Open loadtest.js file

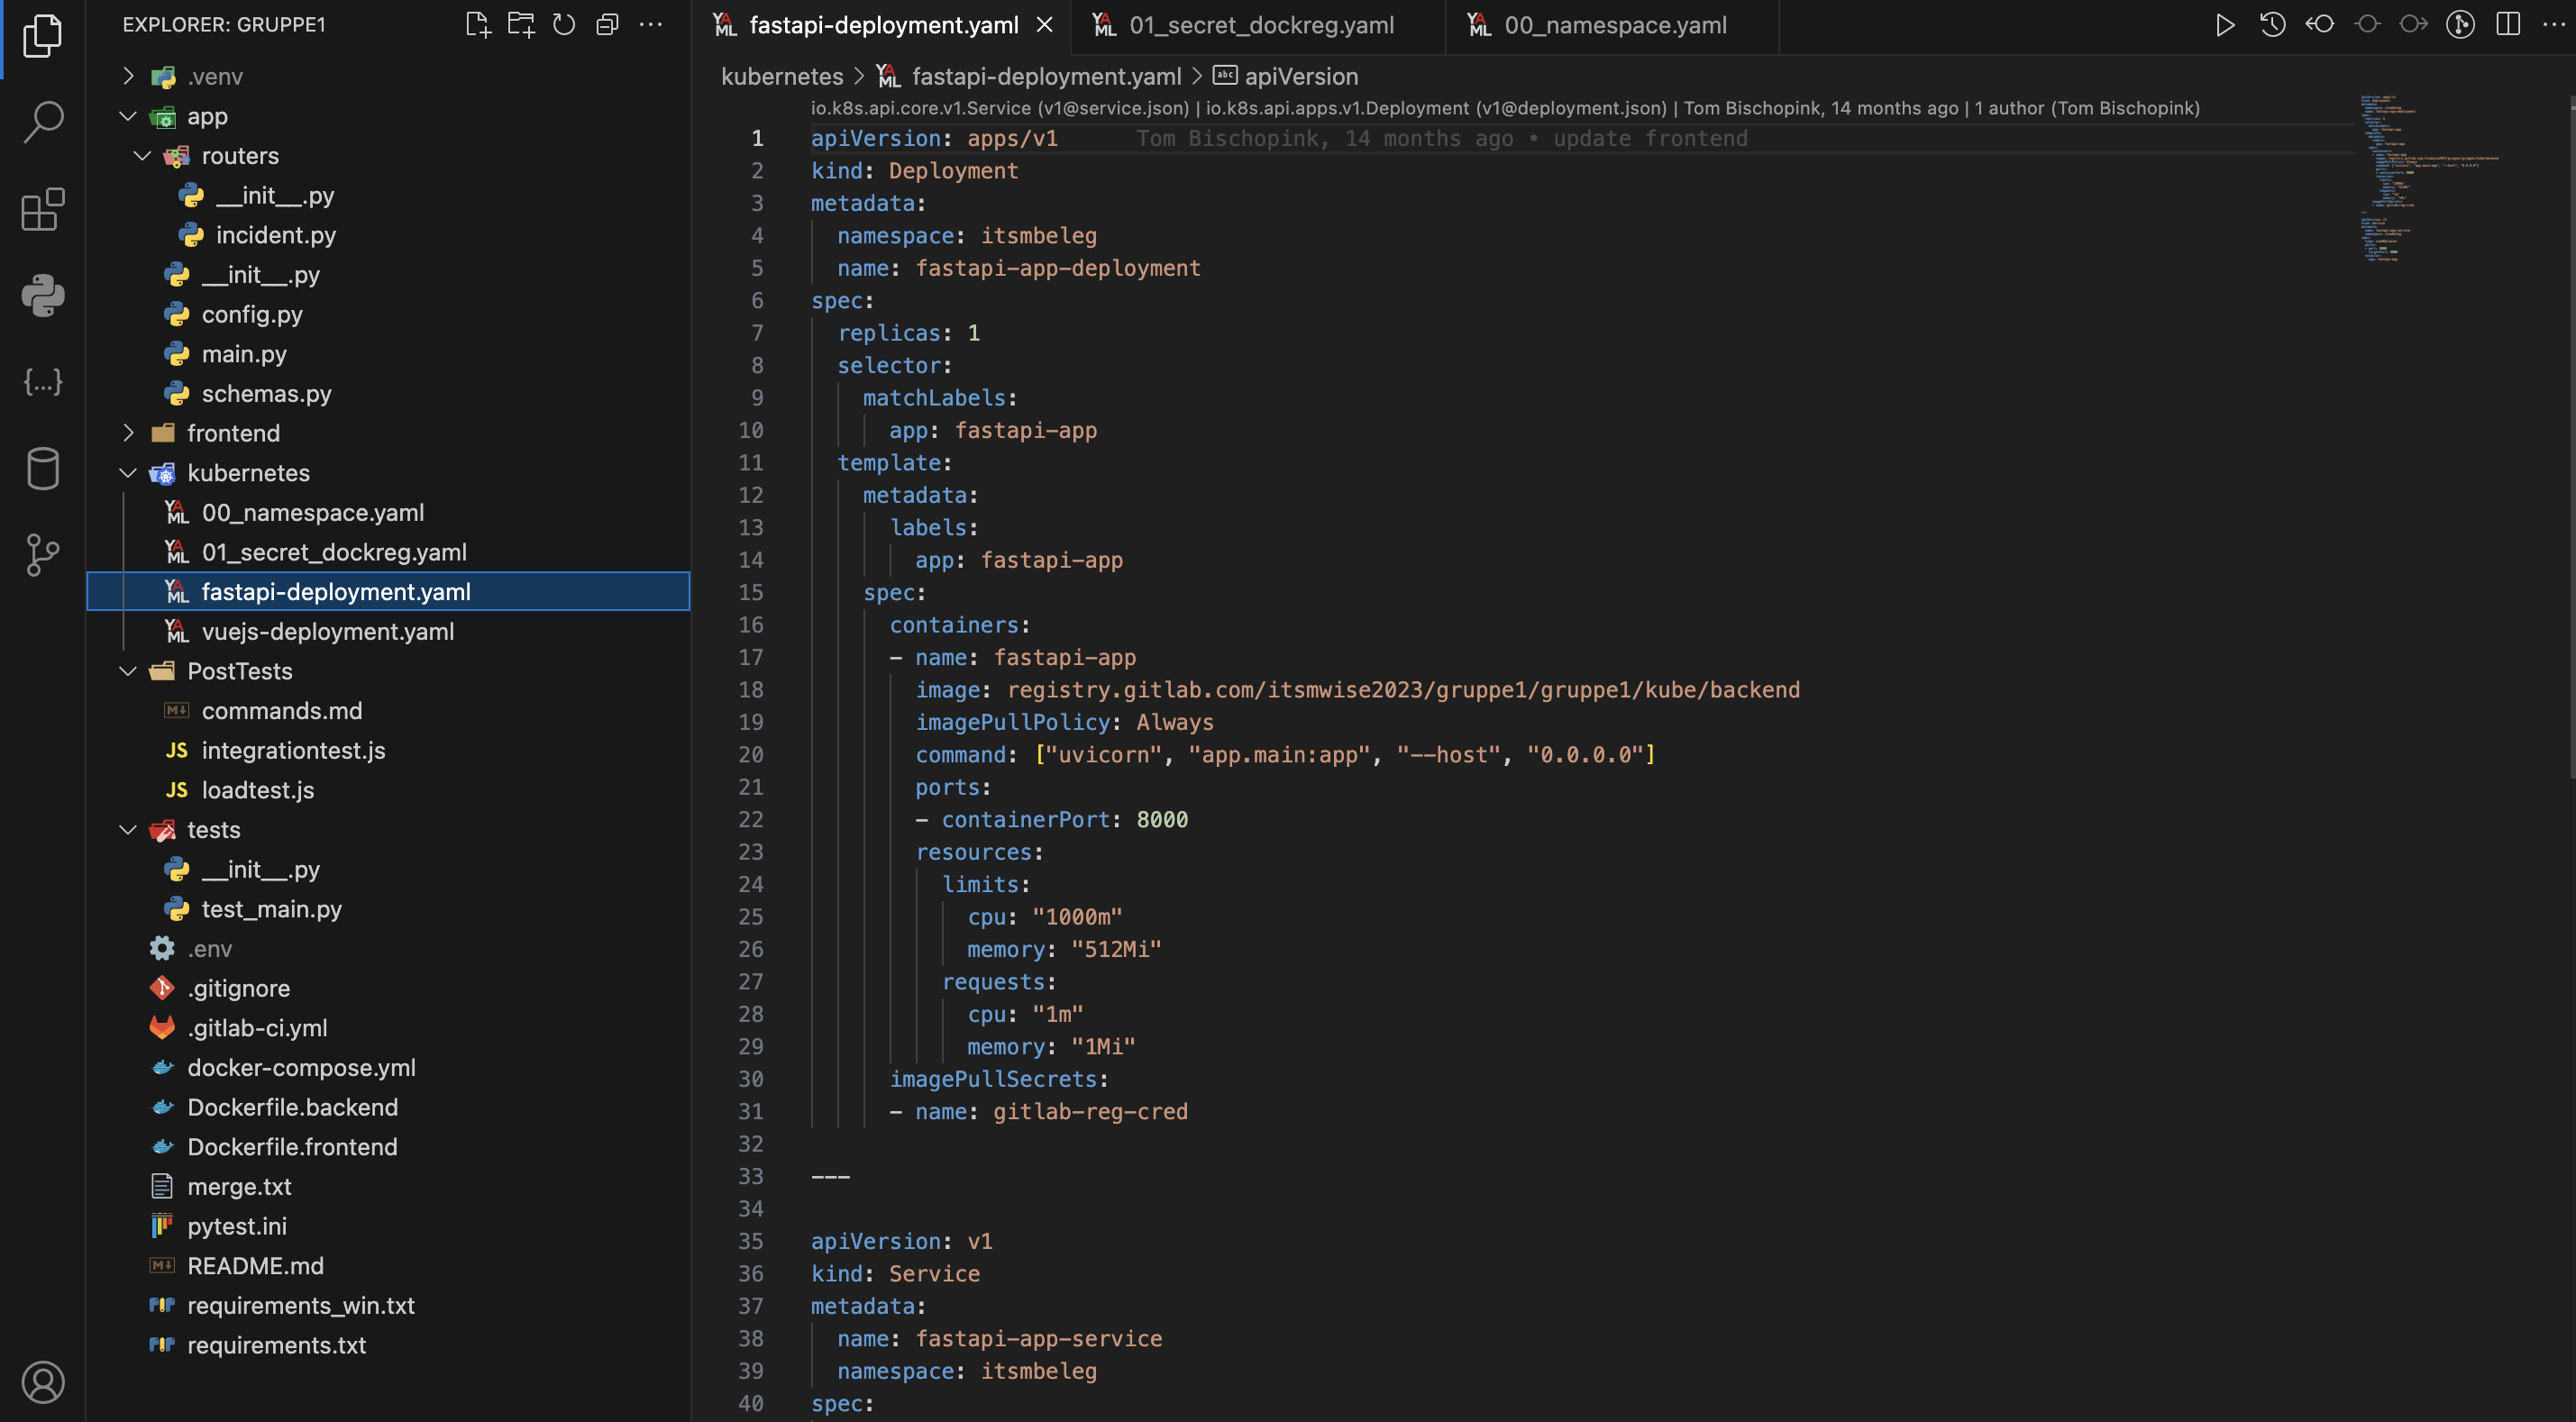[x=388, y=790]
